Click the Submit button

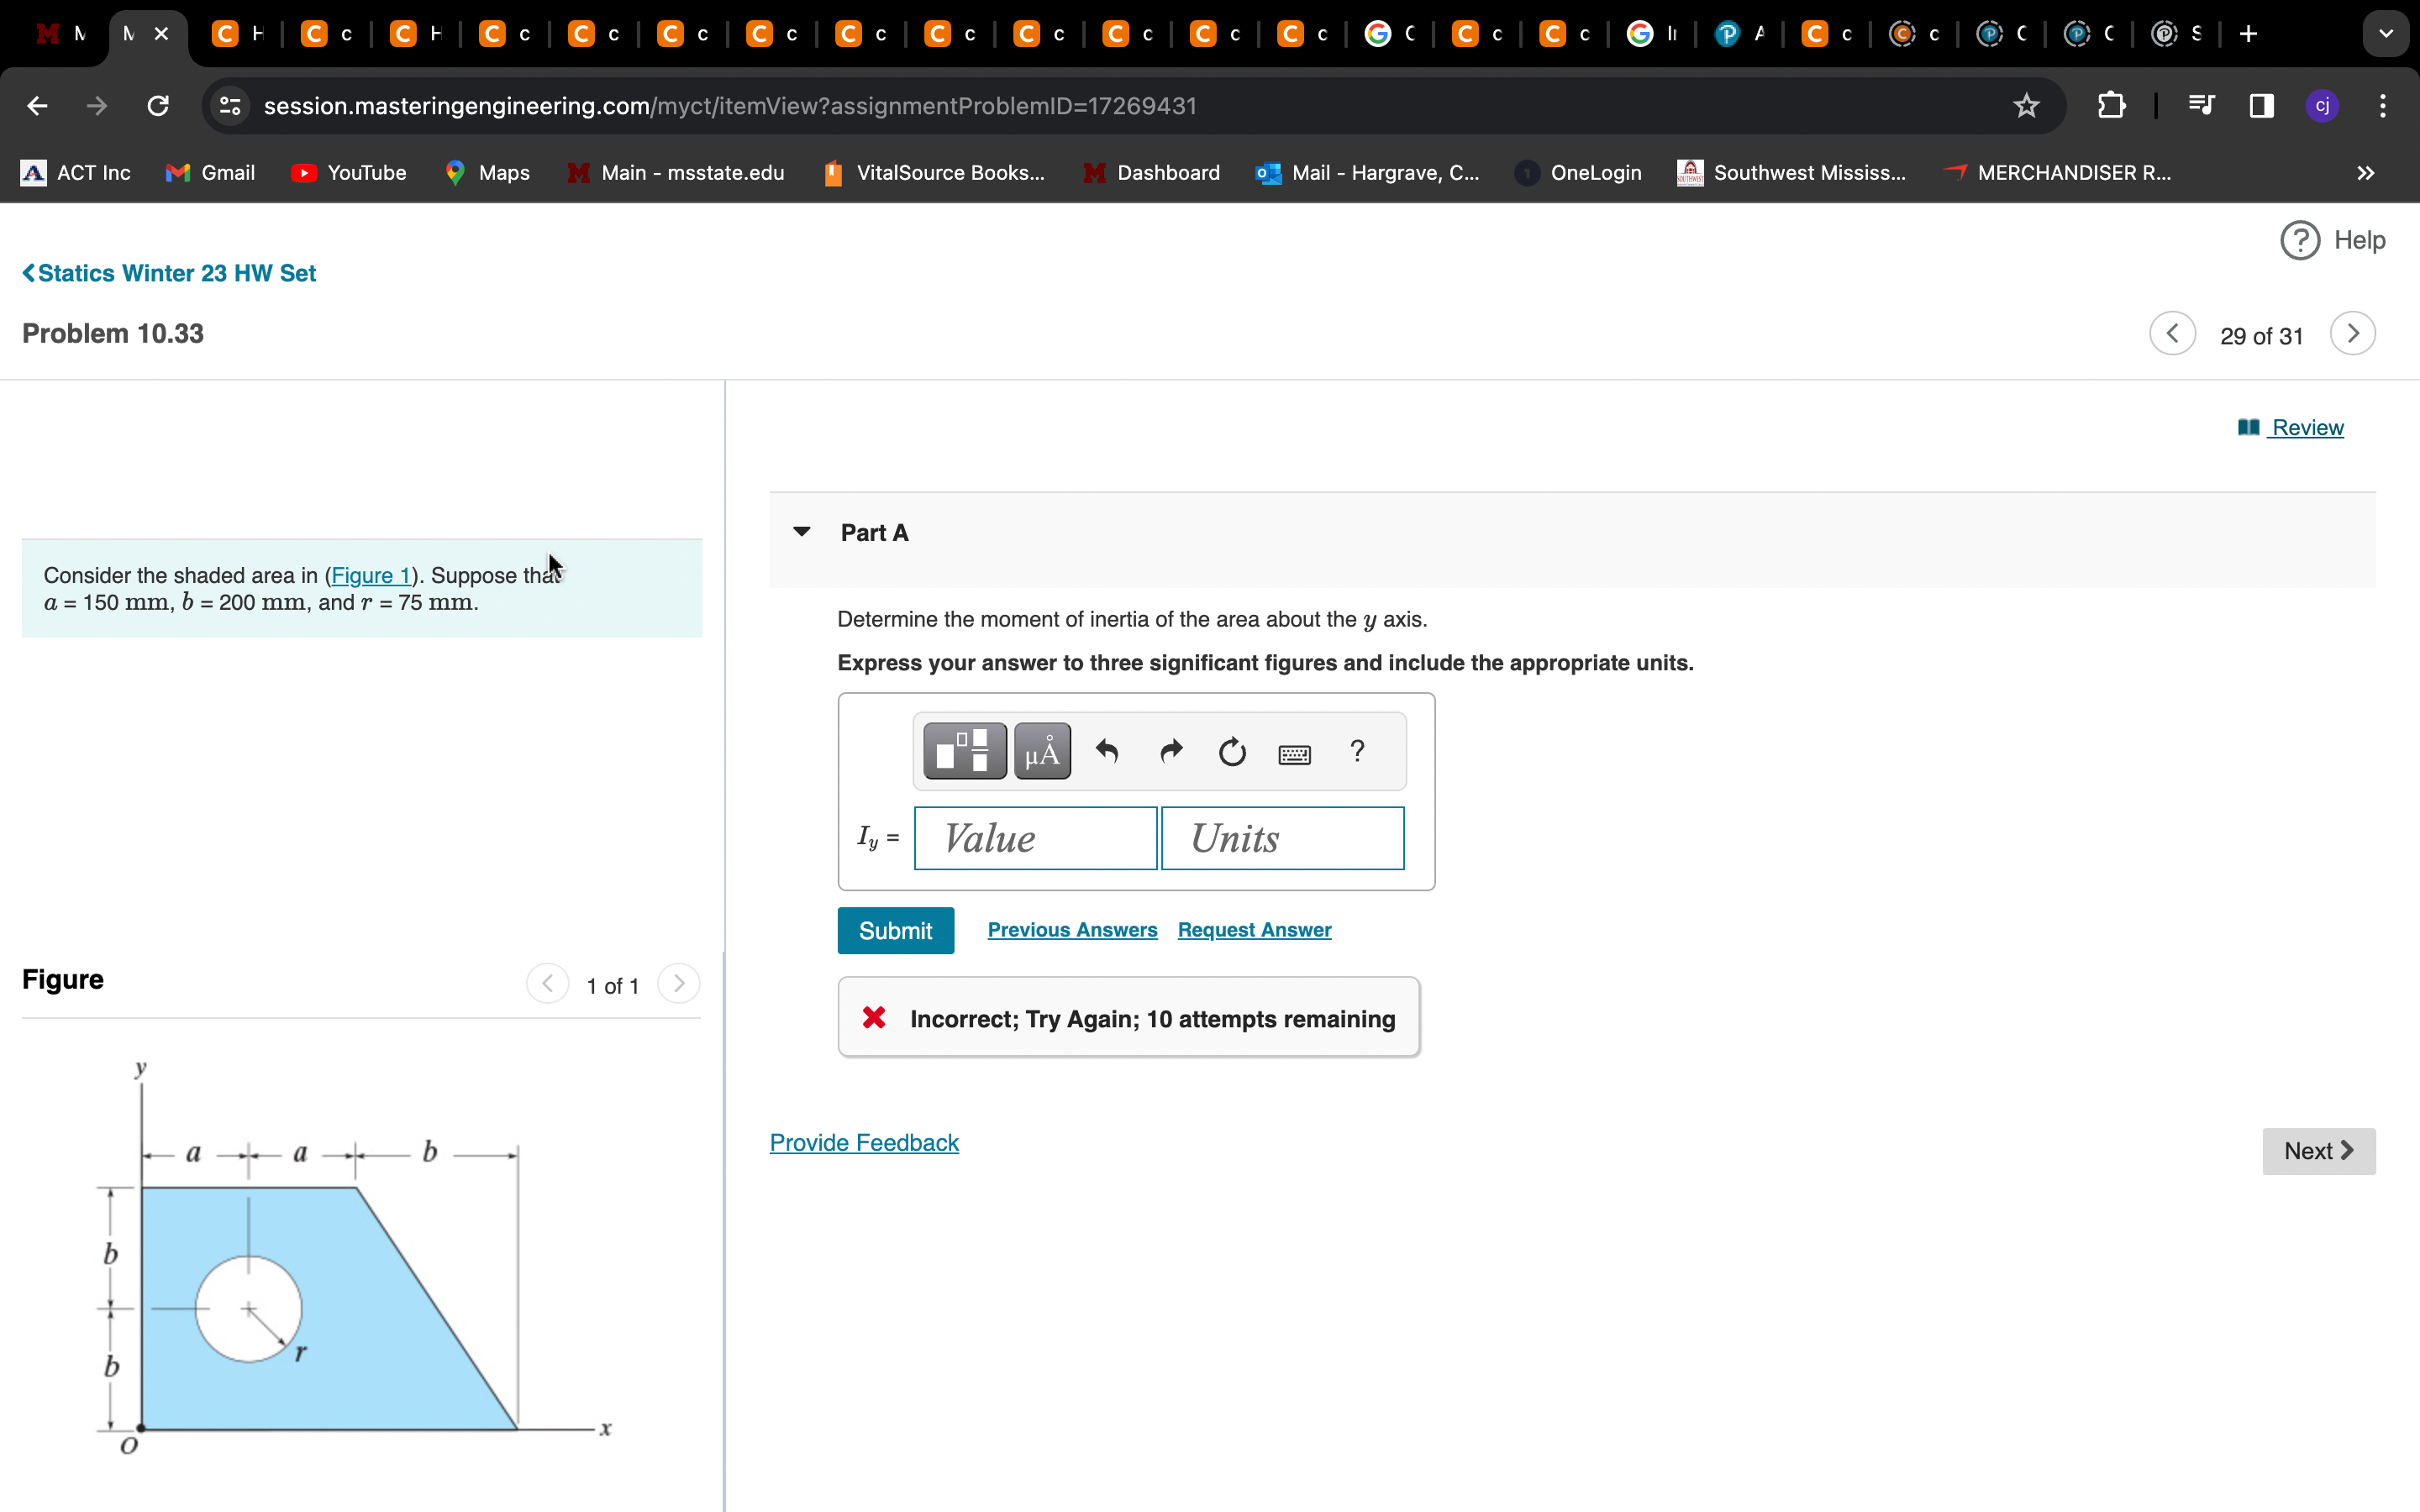pos(895,931)
